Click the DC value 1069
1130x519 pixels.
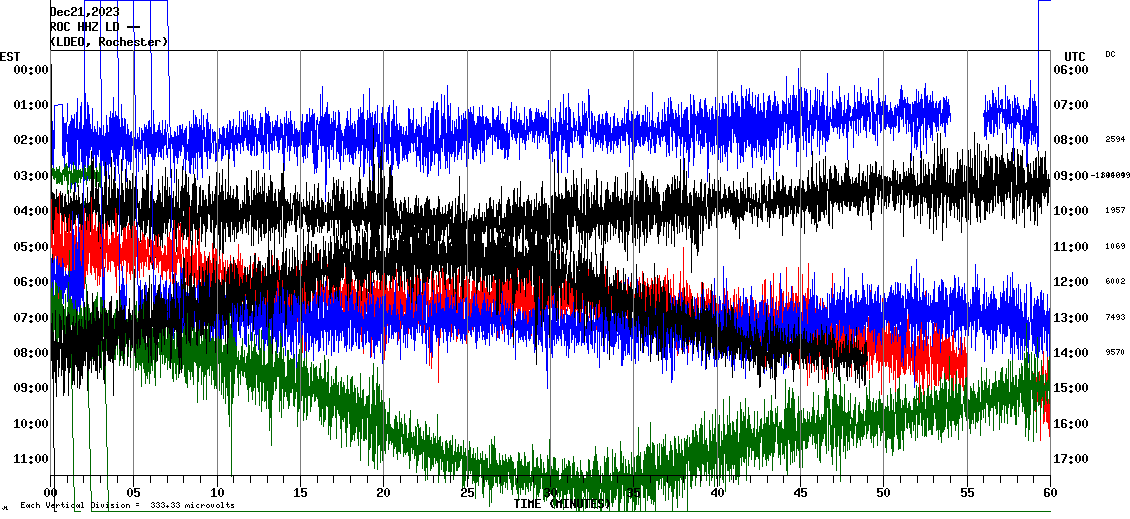(1115, 246)
